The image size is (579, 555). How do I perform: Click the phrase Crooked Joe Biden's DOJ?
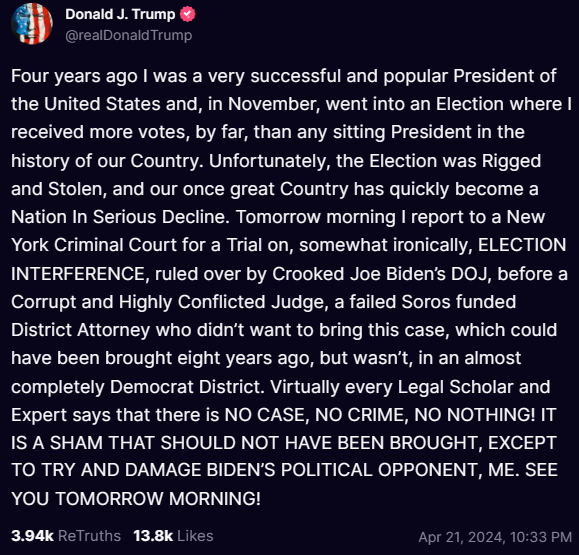(x=382, y=274)
